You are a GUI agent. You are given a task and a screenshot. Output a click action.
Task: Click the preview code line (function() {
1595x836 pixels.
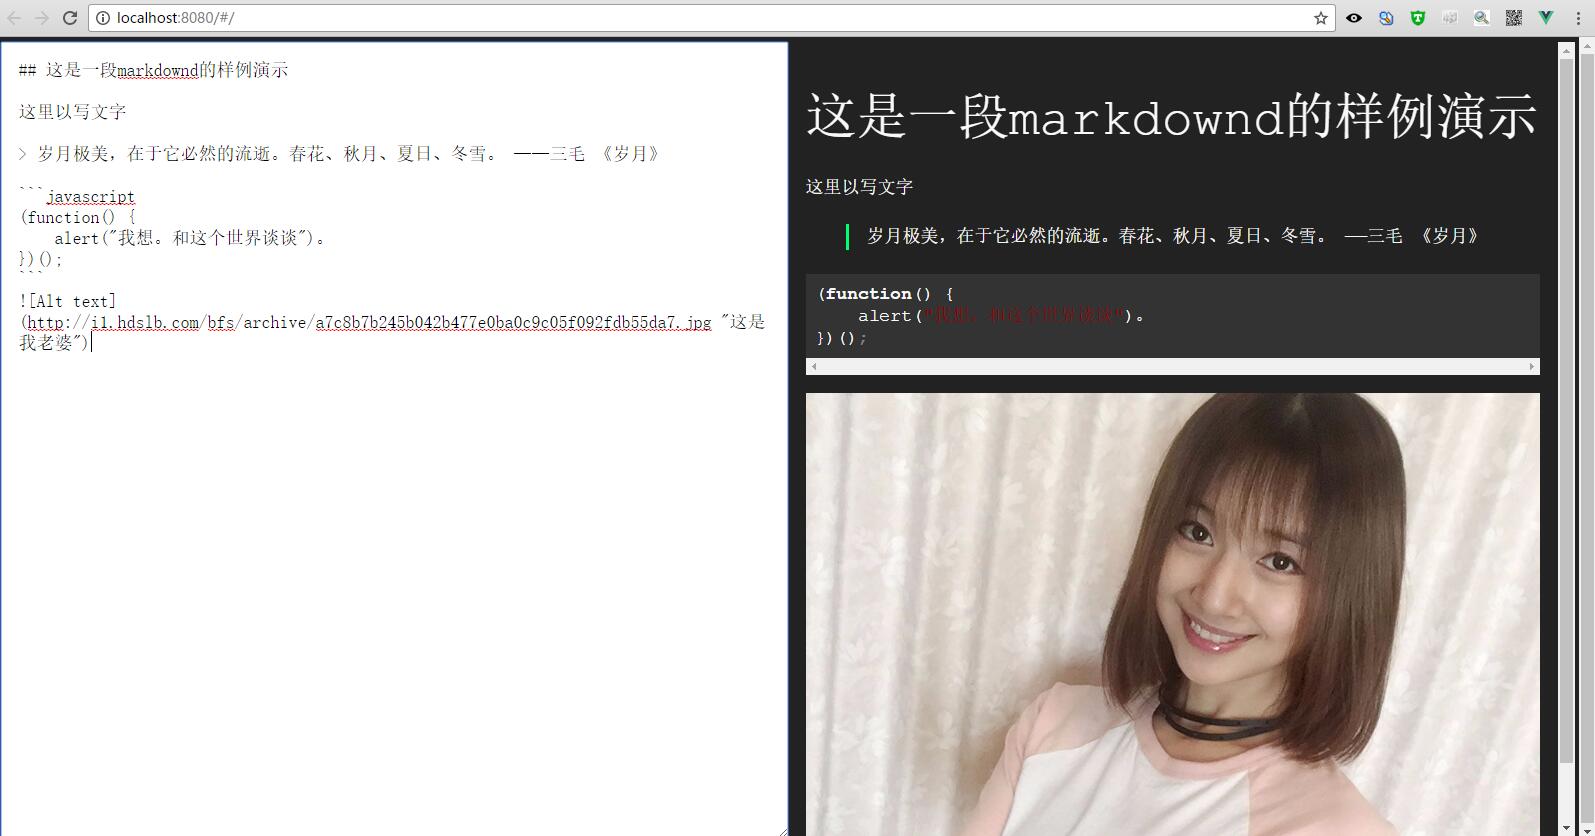click(886, 294)
